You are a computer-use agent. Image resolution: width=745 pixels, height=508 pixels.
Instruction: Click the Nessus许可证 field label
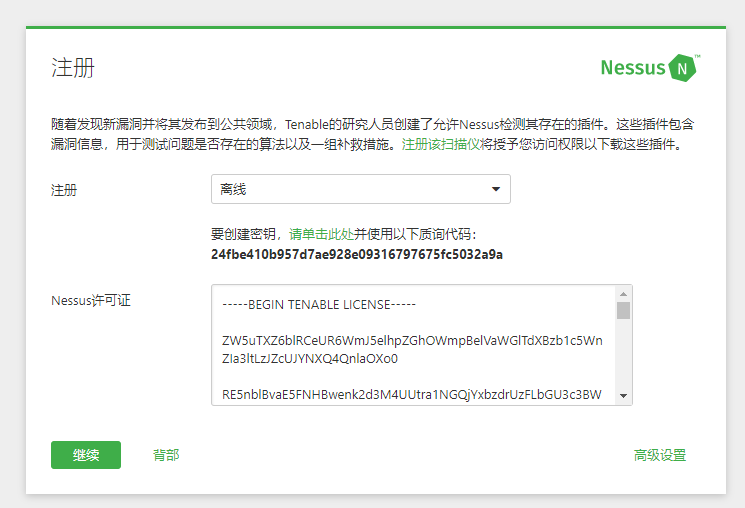click(x=91, y=300)
